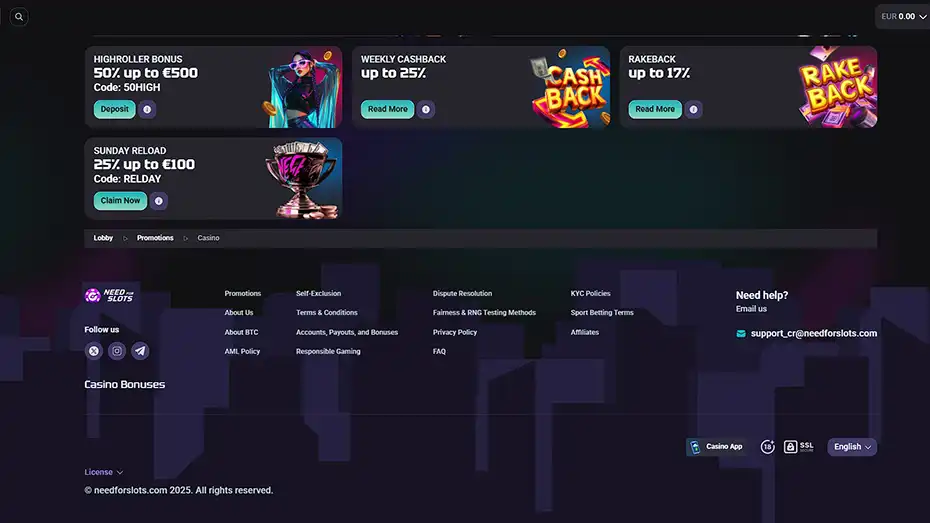Click the SSL secure badge
Viewport: 930px width, 523px height.
tap(799, 447)
